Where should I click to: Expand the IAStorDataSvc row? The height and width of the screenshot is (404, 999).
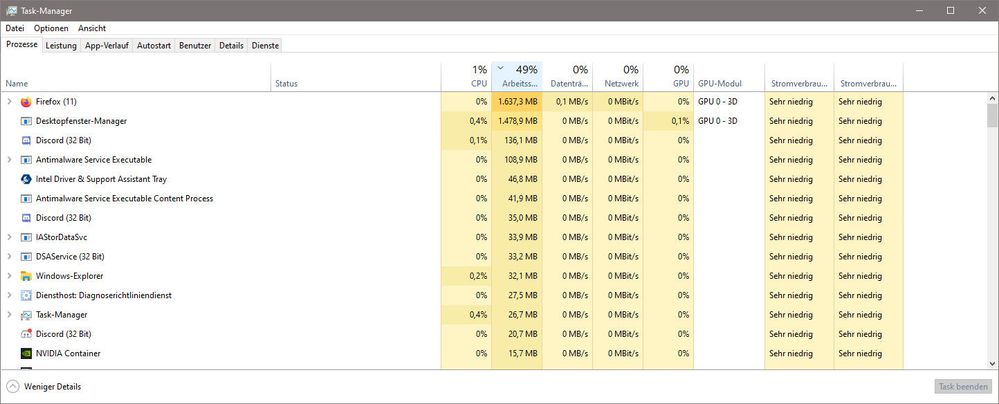click(x=9, y=237)
